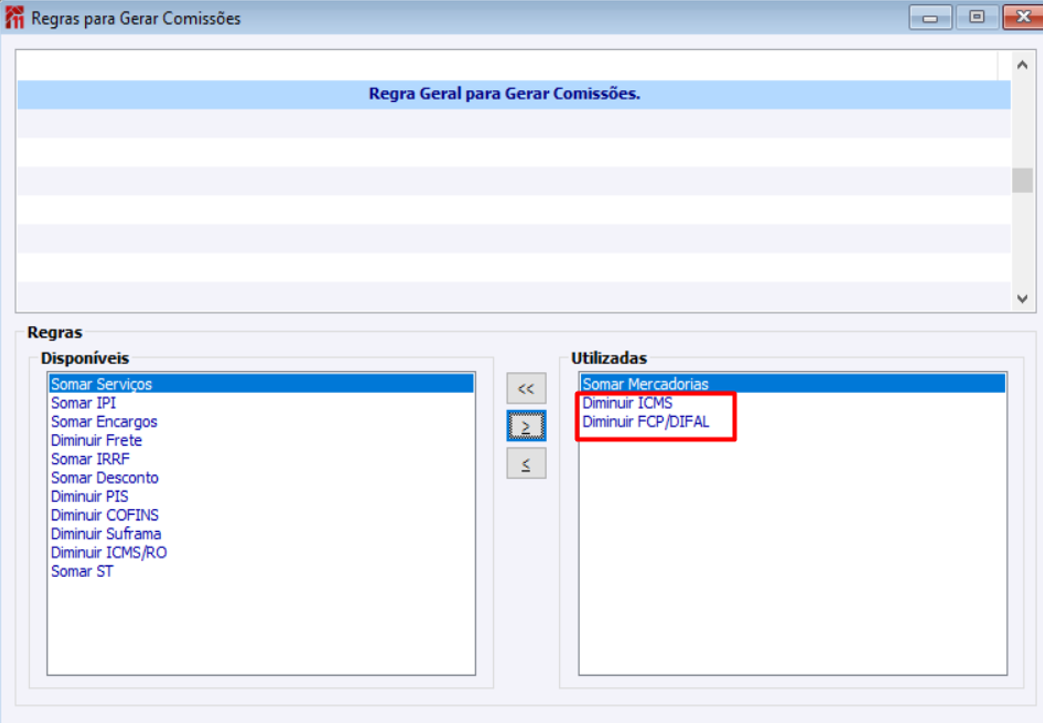Click the scroll down arrow of the grid
1043x723 pixels.
coord(1022,299)
